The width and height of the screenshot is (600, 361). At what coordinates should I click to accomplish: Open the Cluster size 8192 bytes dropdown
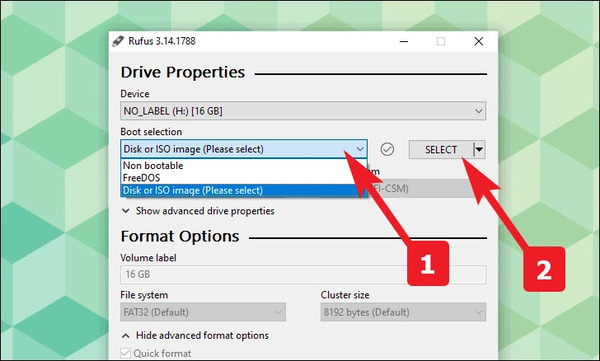403,312
